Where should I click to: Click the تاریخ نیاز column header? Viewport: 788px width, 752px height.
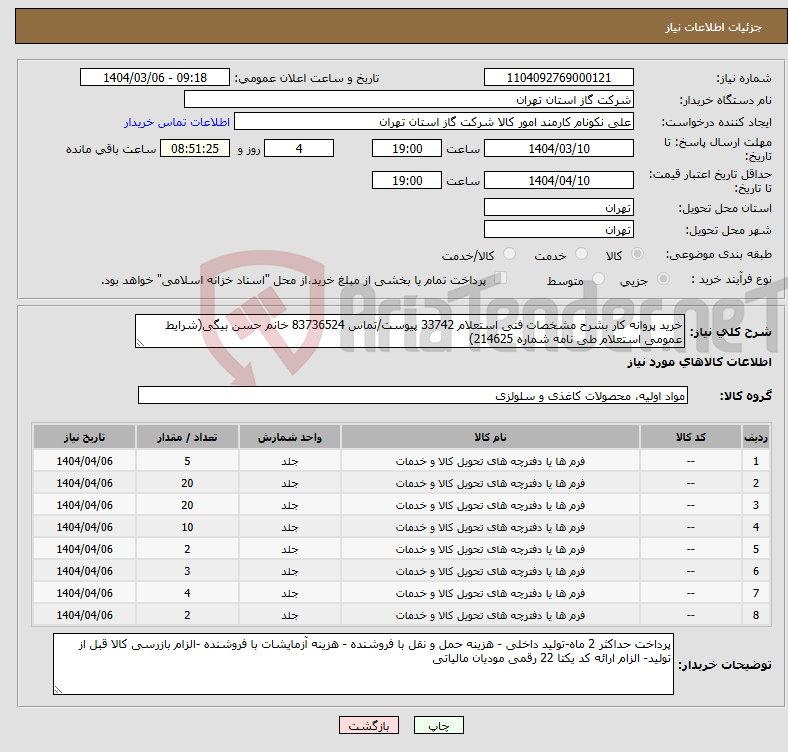(x=84, y=437)
